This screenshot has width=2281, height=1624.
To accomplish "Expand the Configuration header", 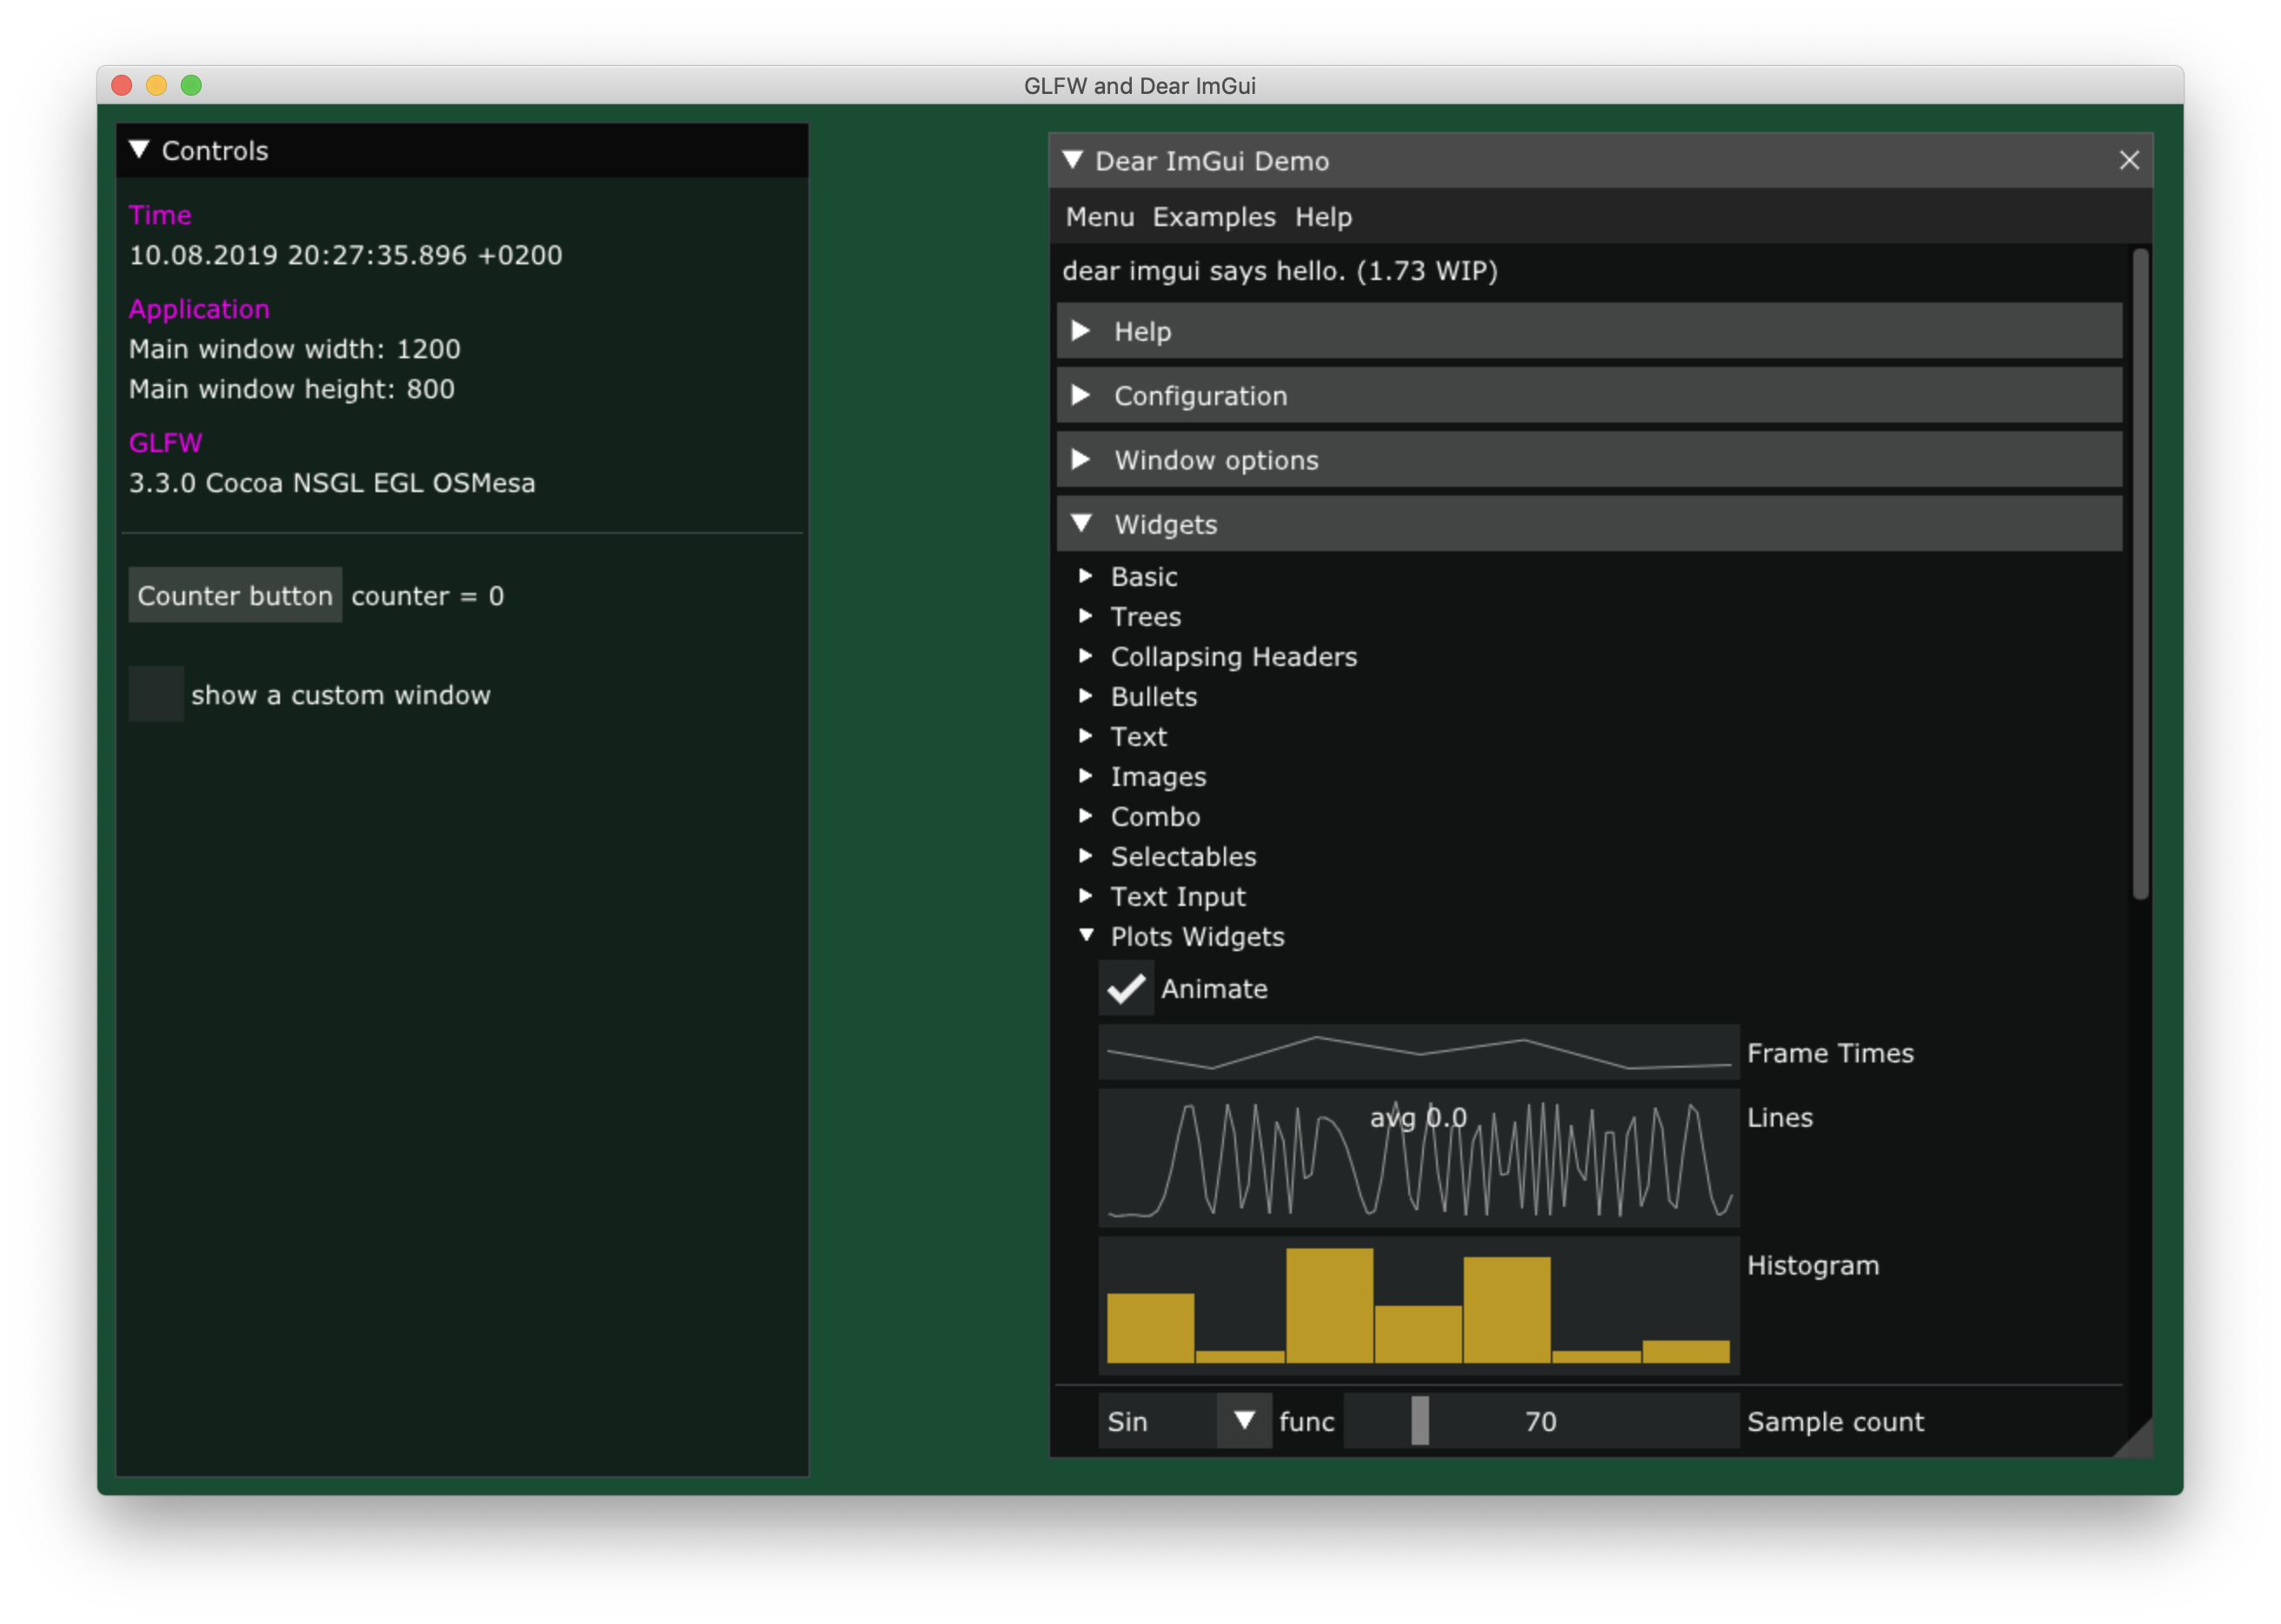I will click(1588, 395).
